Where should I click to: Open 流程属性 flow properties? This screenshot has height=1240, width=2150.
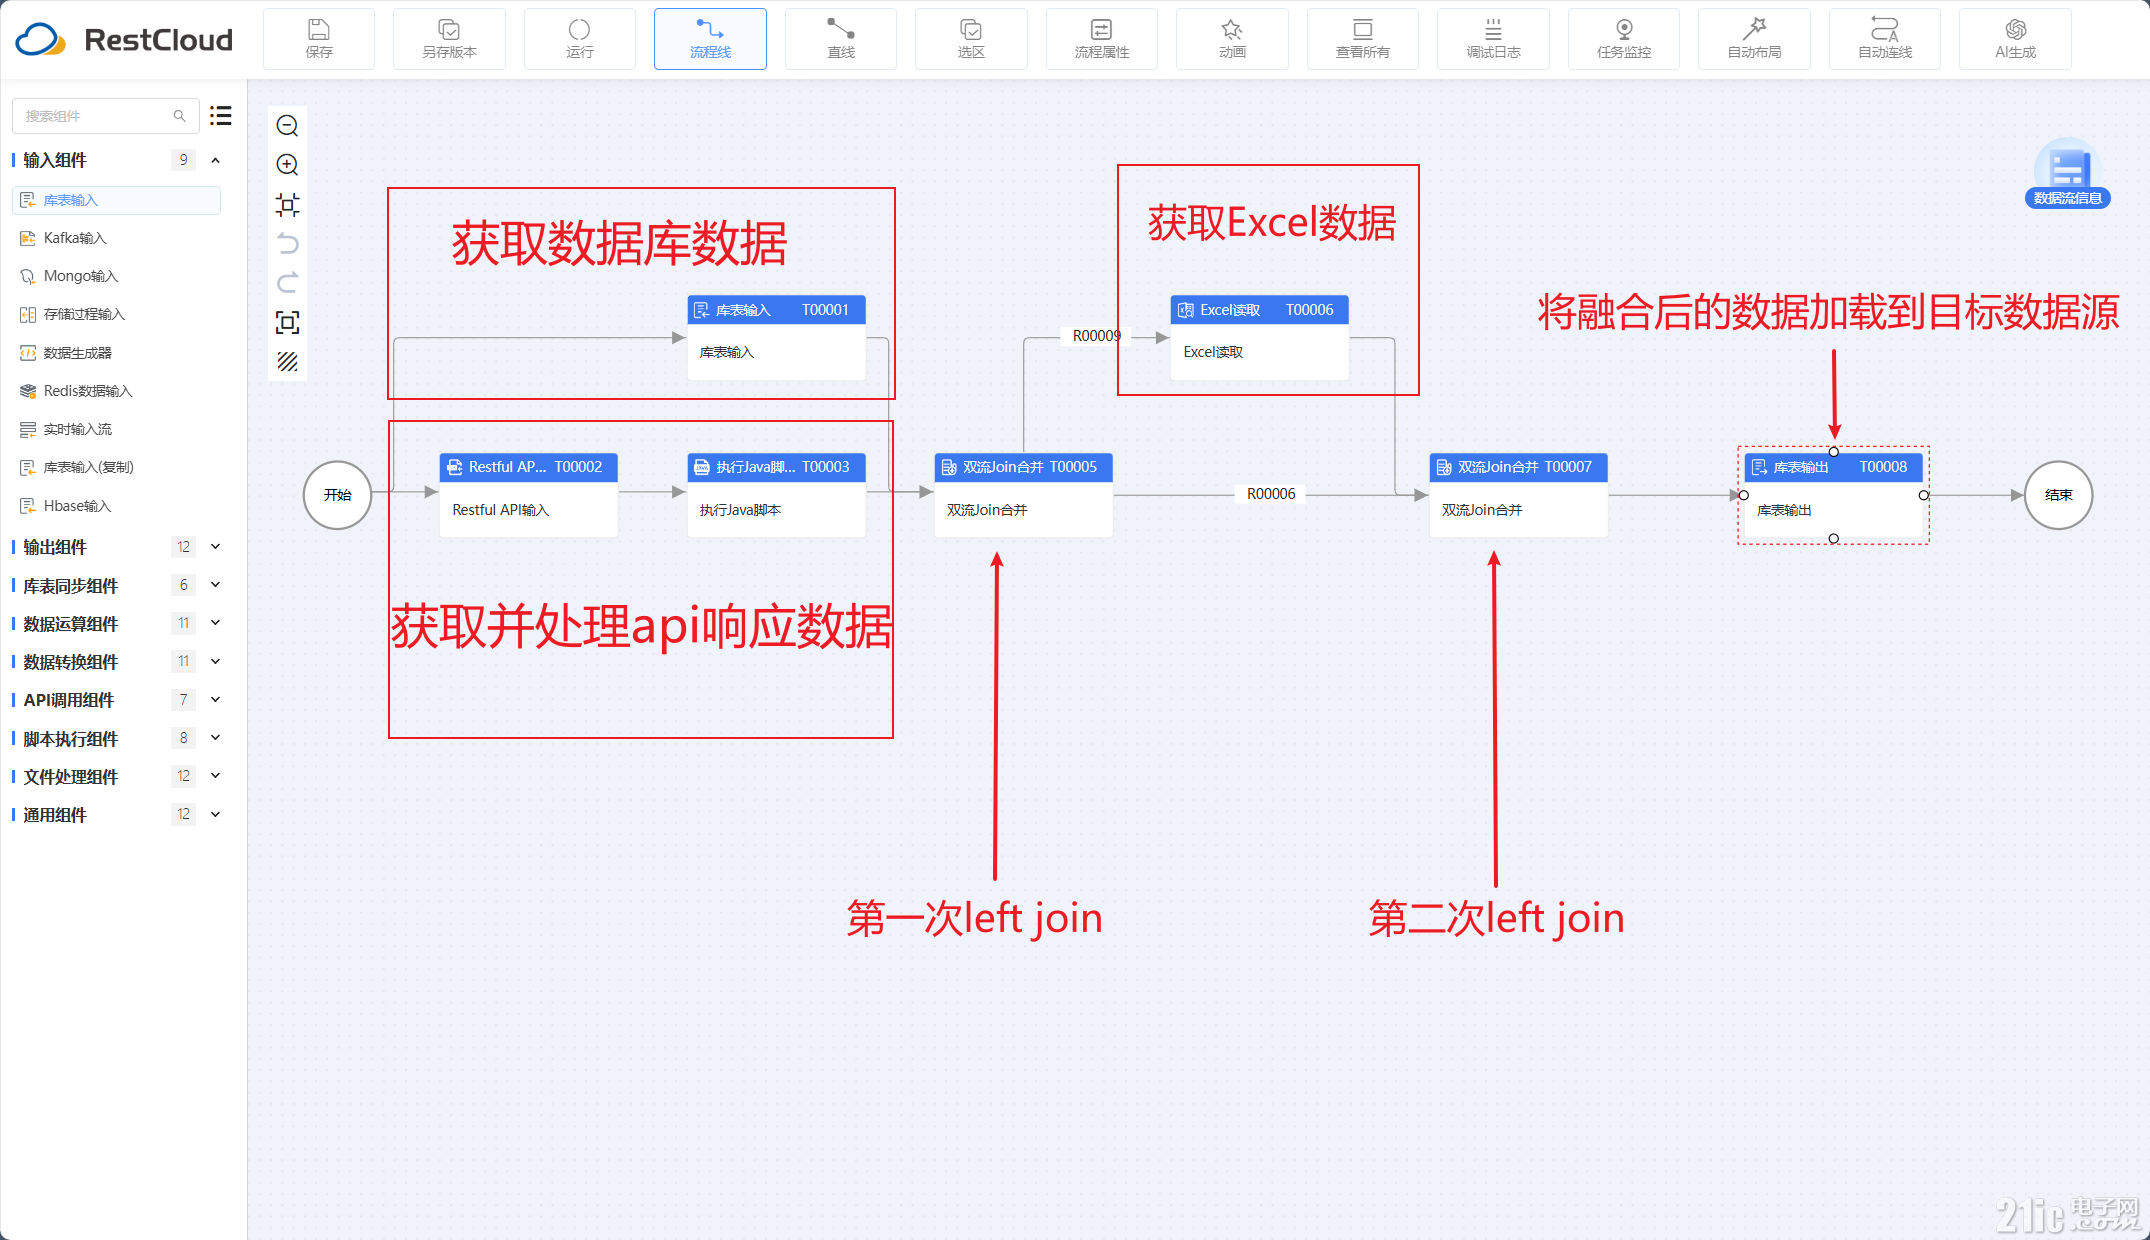pos(1102,39)
